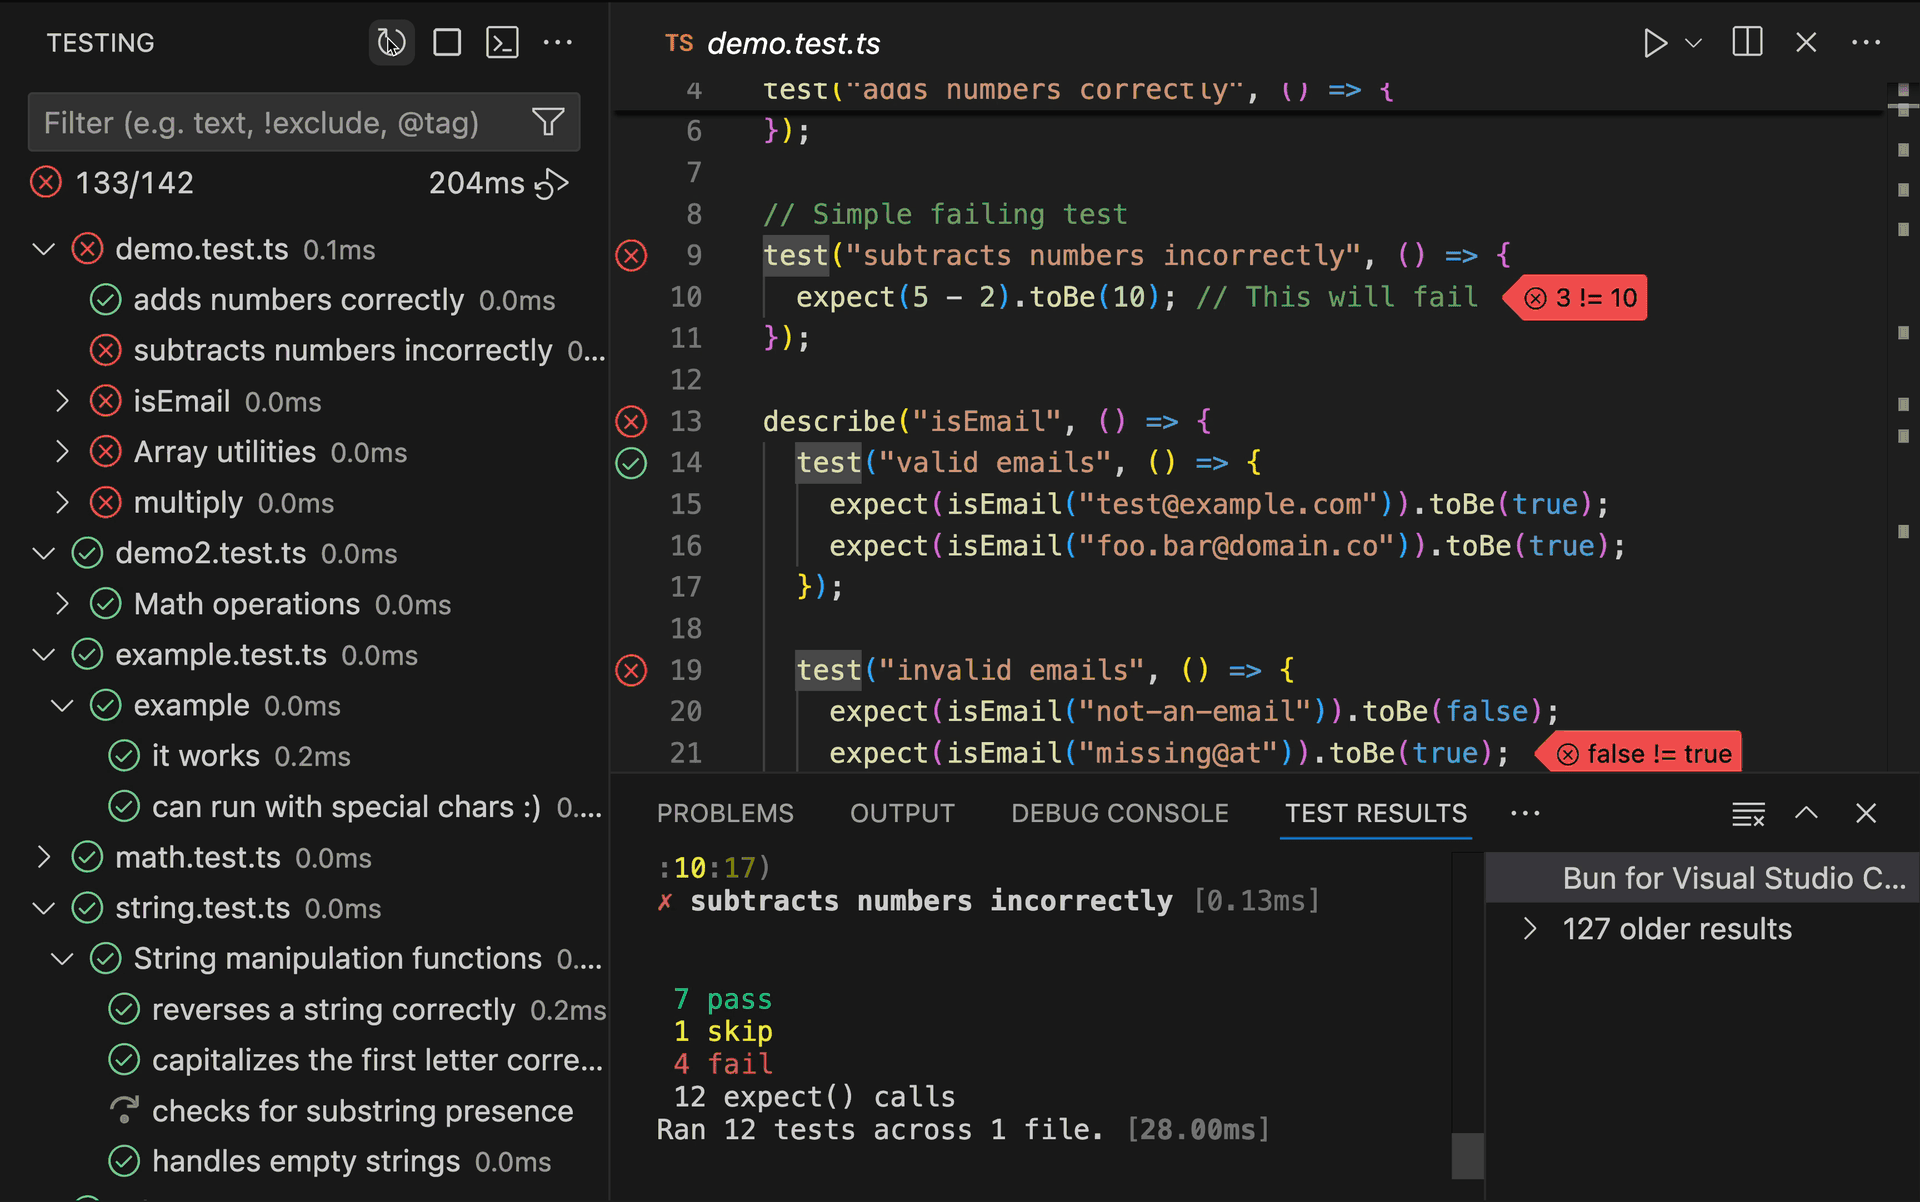
Task: Click the test results output scrollbar thumb
Action: coord(1467,1155)
